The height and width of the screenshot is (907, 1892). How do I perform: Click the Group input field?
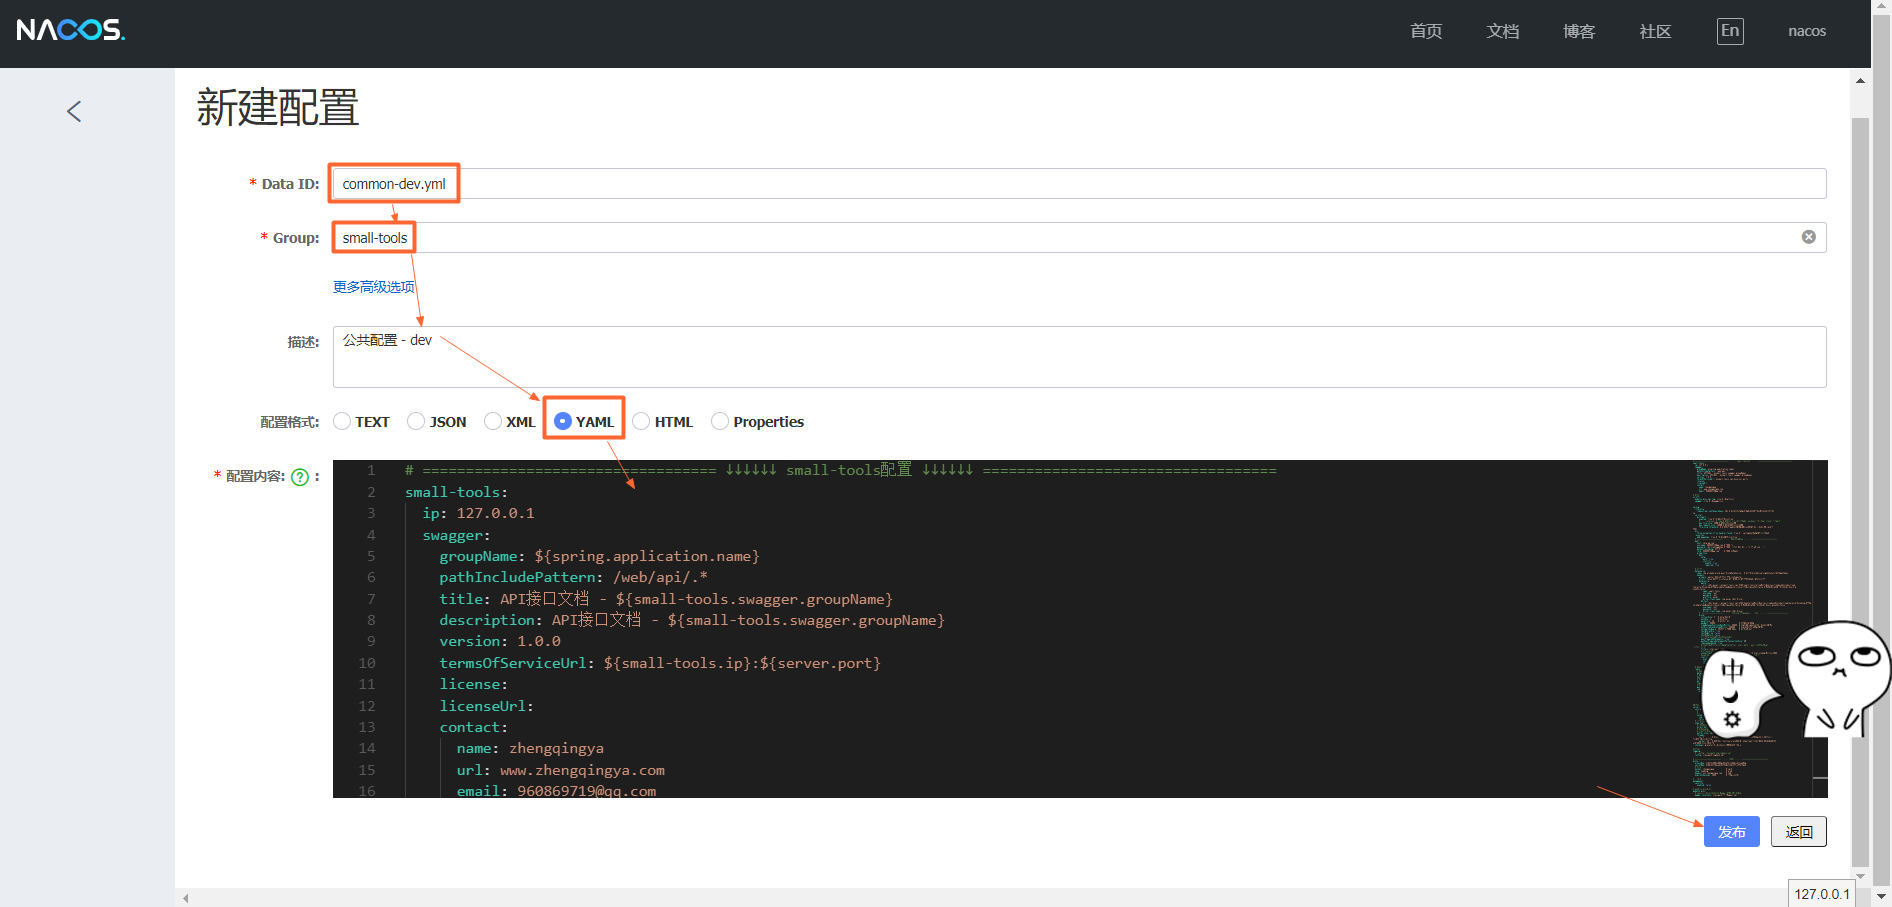coord(1079,238)
